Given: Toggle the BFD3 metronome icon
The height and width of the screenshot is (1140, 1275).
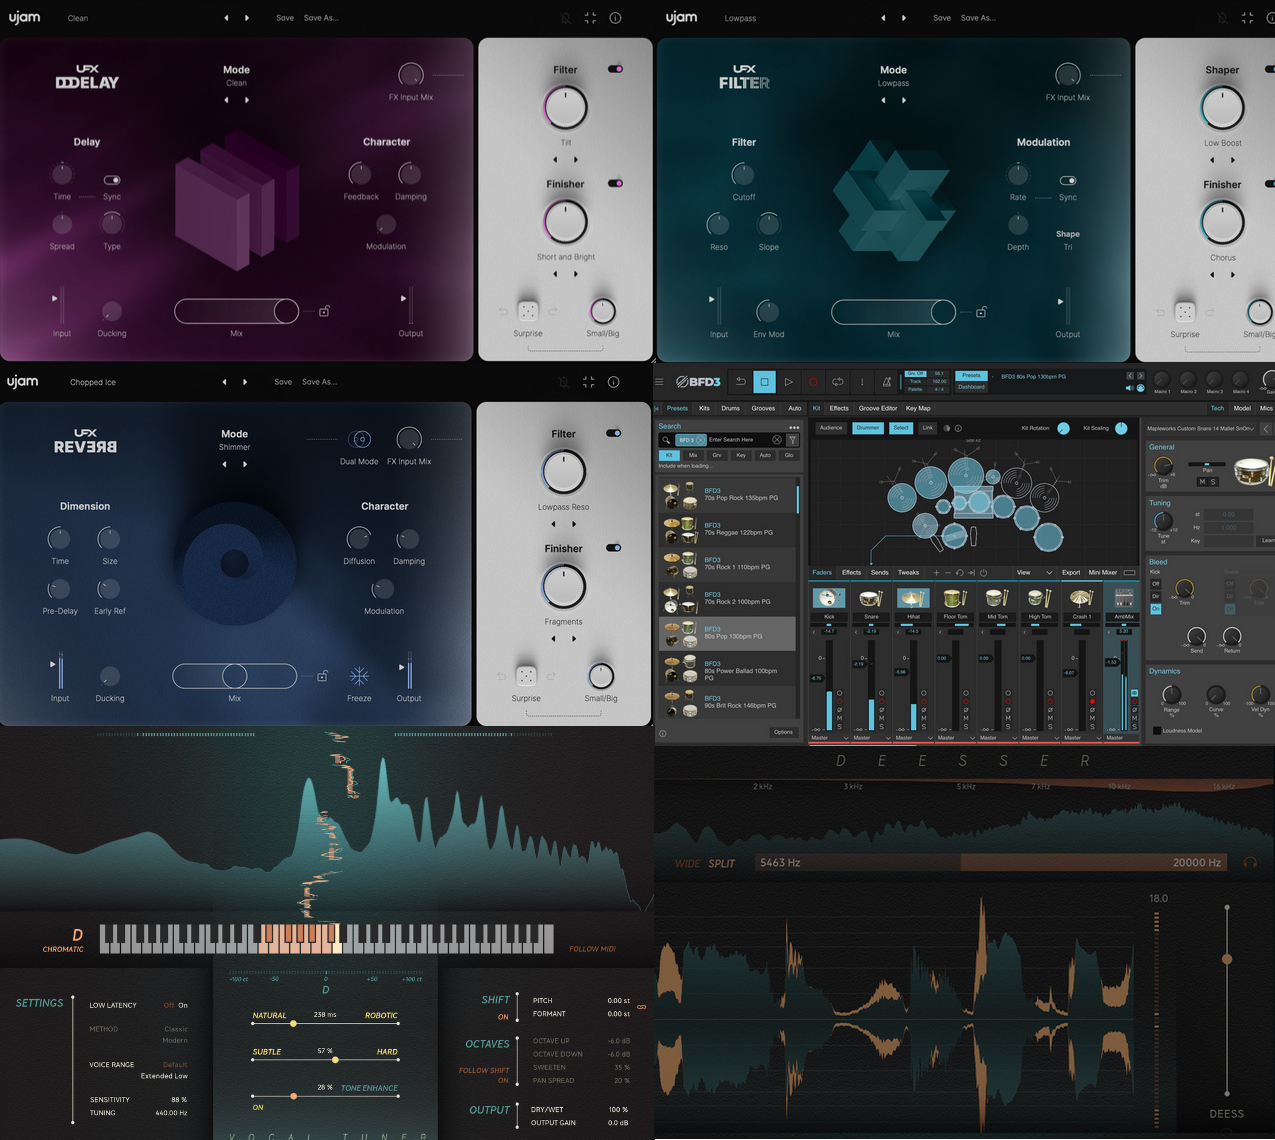Looking at the screenshot, I should click(x=886, y=381).
